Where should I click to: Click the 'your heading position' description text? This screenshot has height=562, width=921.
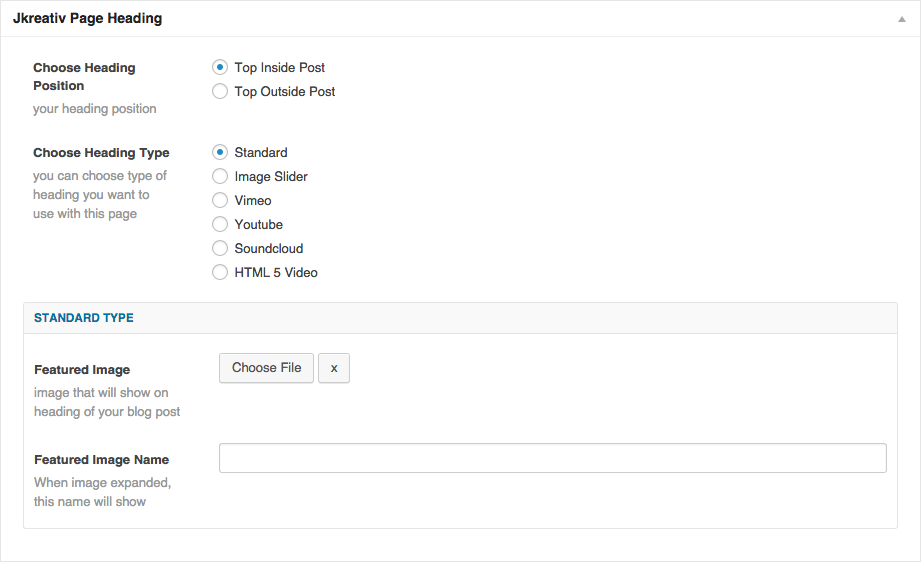(94, 109)
